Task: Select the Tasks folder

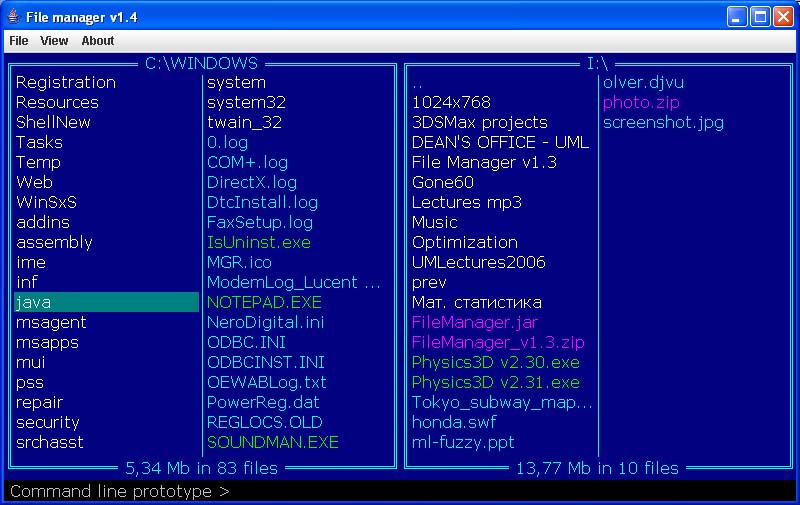Action: coord(39,142)
